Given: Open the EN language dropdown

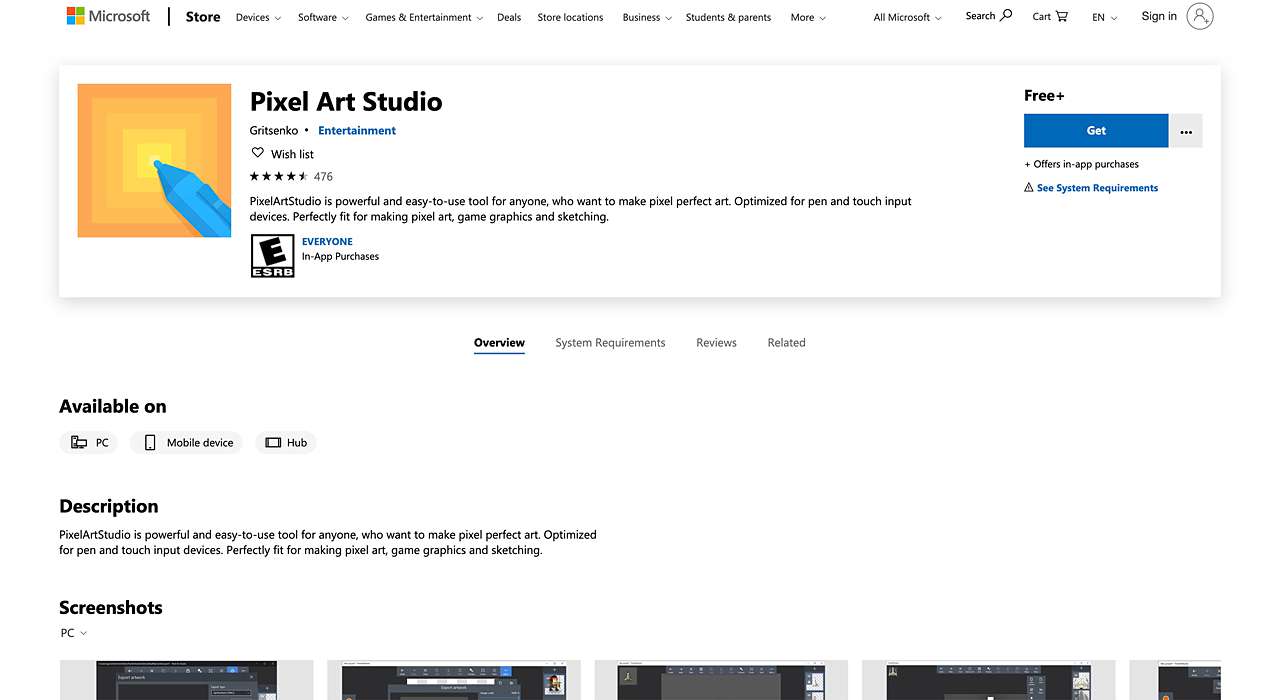Looking at the screenshot, I should 1104,17.
